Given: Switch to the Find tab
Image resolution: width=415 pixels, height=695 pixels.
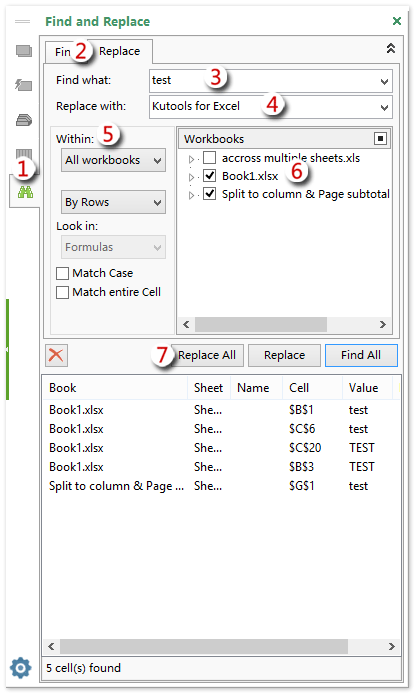Looking at the screenshot, I should click(63, 52).
